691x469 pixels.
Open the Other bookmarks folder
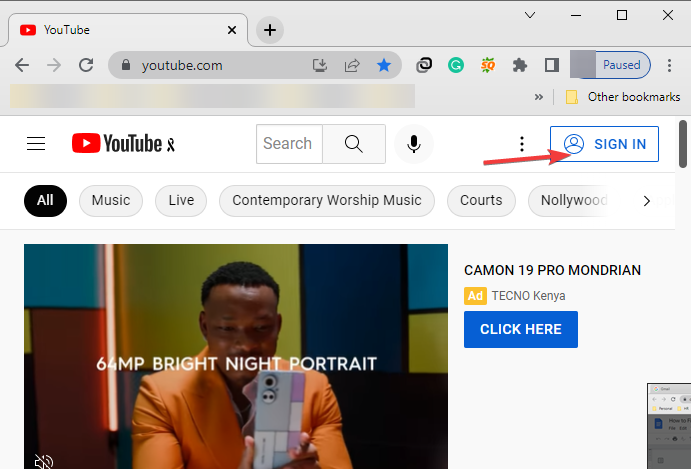[623, 97]
